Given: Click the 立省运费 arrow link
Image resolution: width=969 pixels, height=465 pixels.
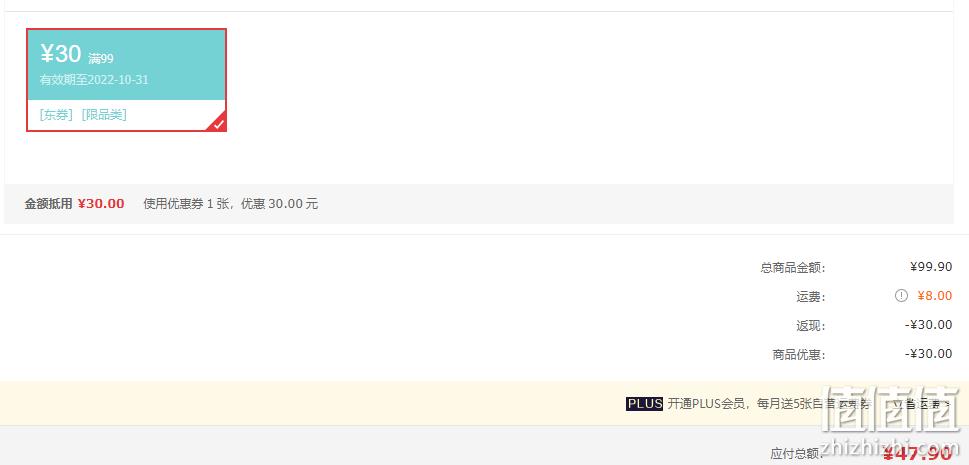Looking at the screenshot, I should (x=920, y=404).
